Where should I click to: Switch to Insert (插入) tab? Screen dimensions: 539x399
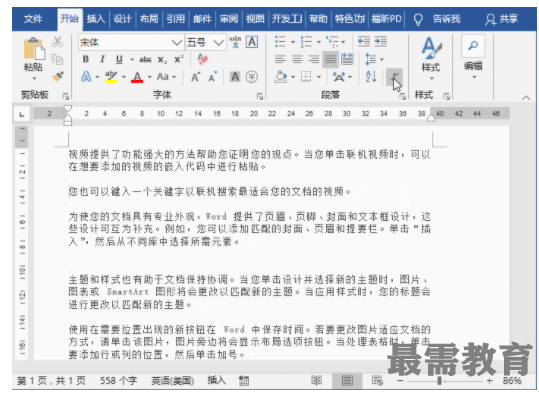96,19
